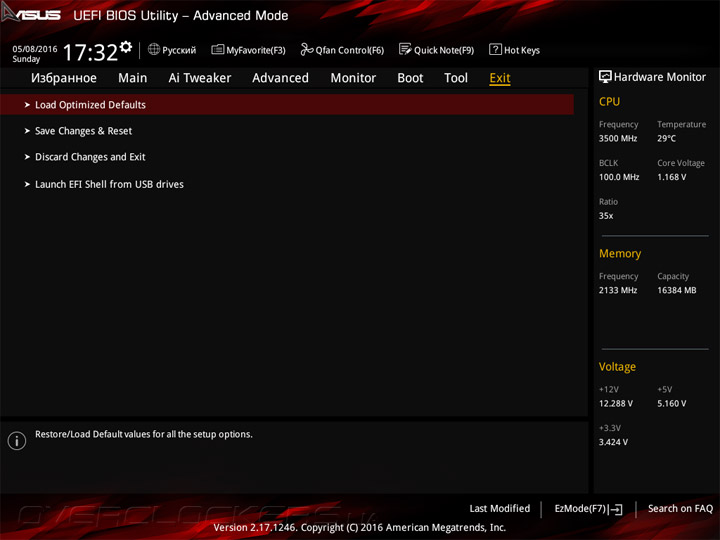The image size is (720, 540).
Task: Click +12V value 12.288 V
Action: pyautogui.click(x=616, y=404)
